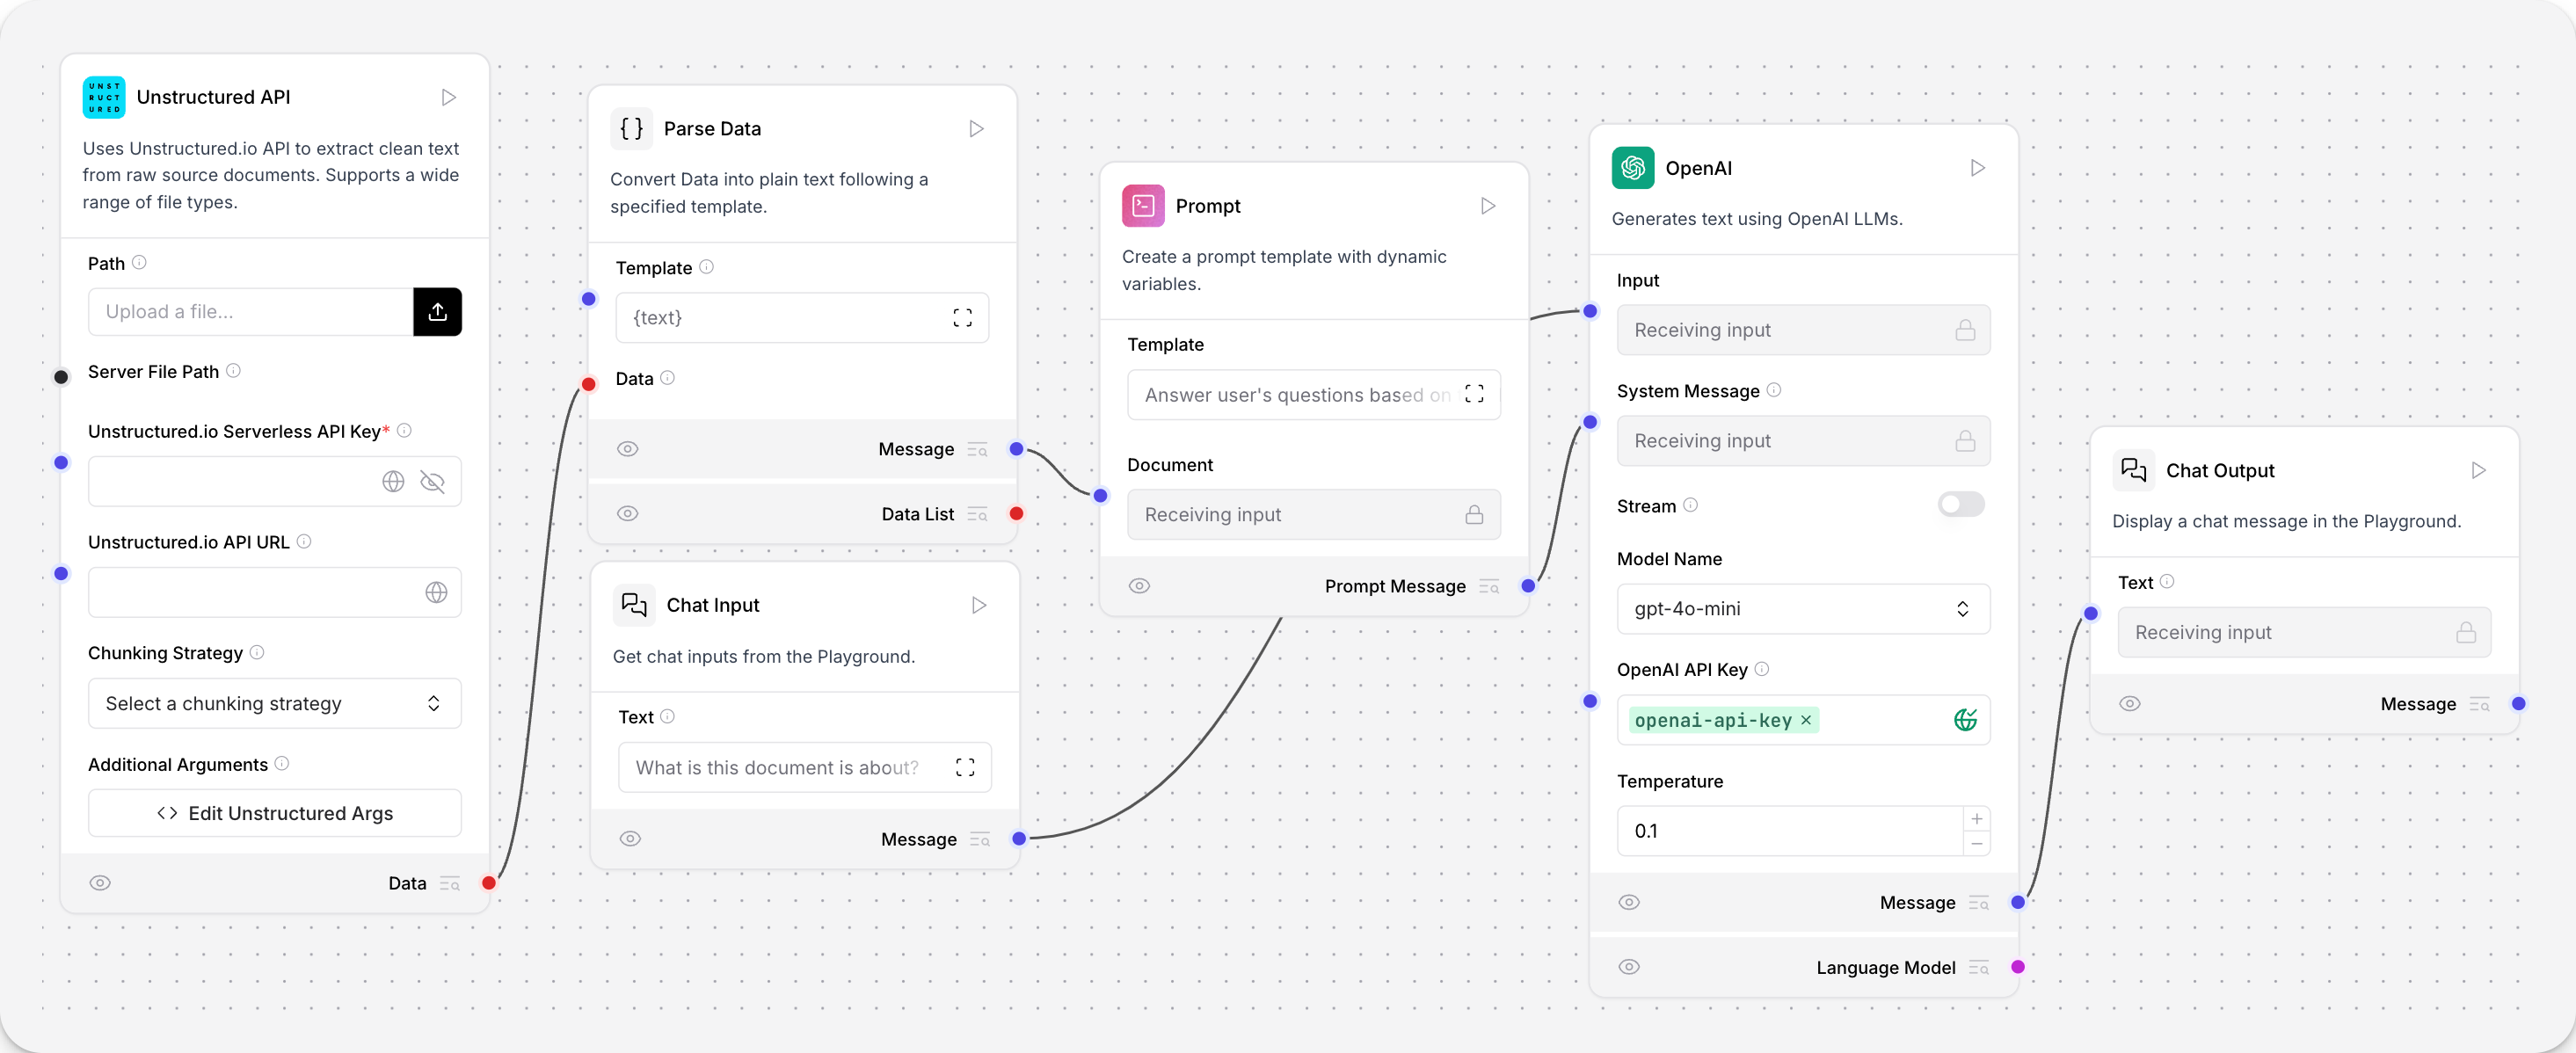Click the Chat Output bubbles icon
Image resolution: width=2576 pixels, height=1053 pixels.
(2133, 470)
